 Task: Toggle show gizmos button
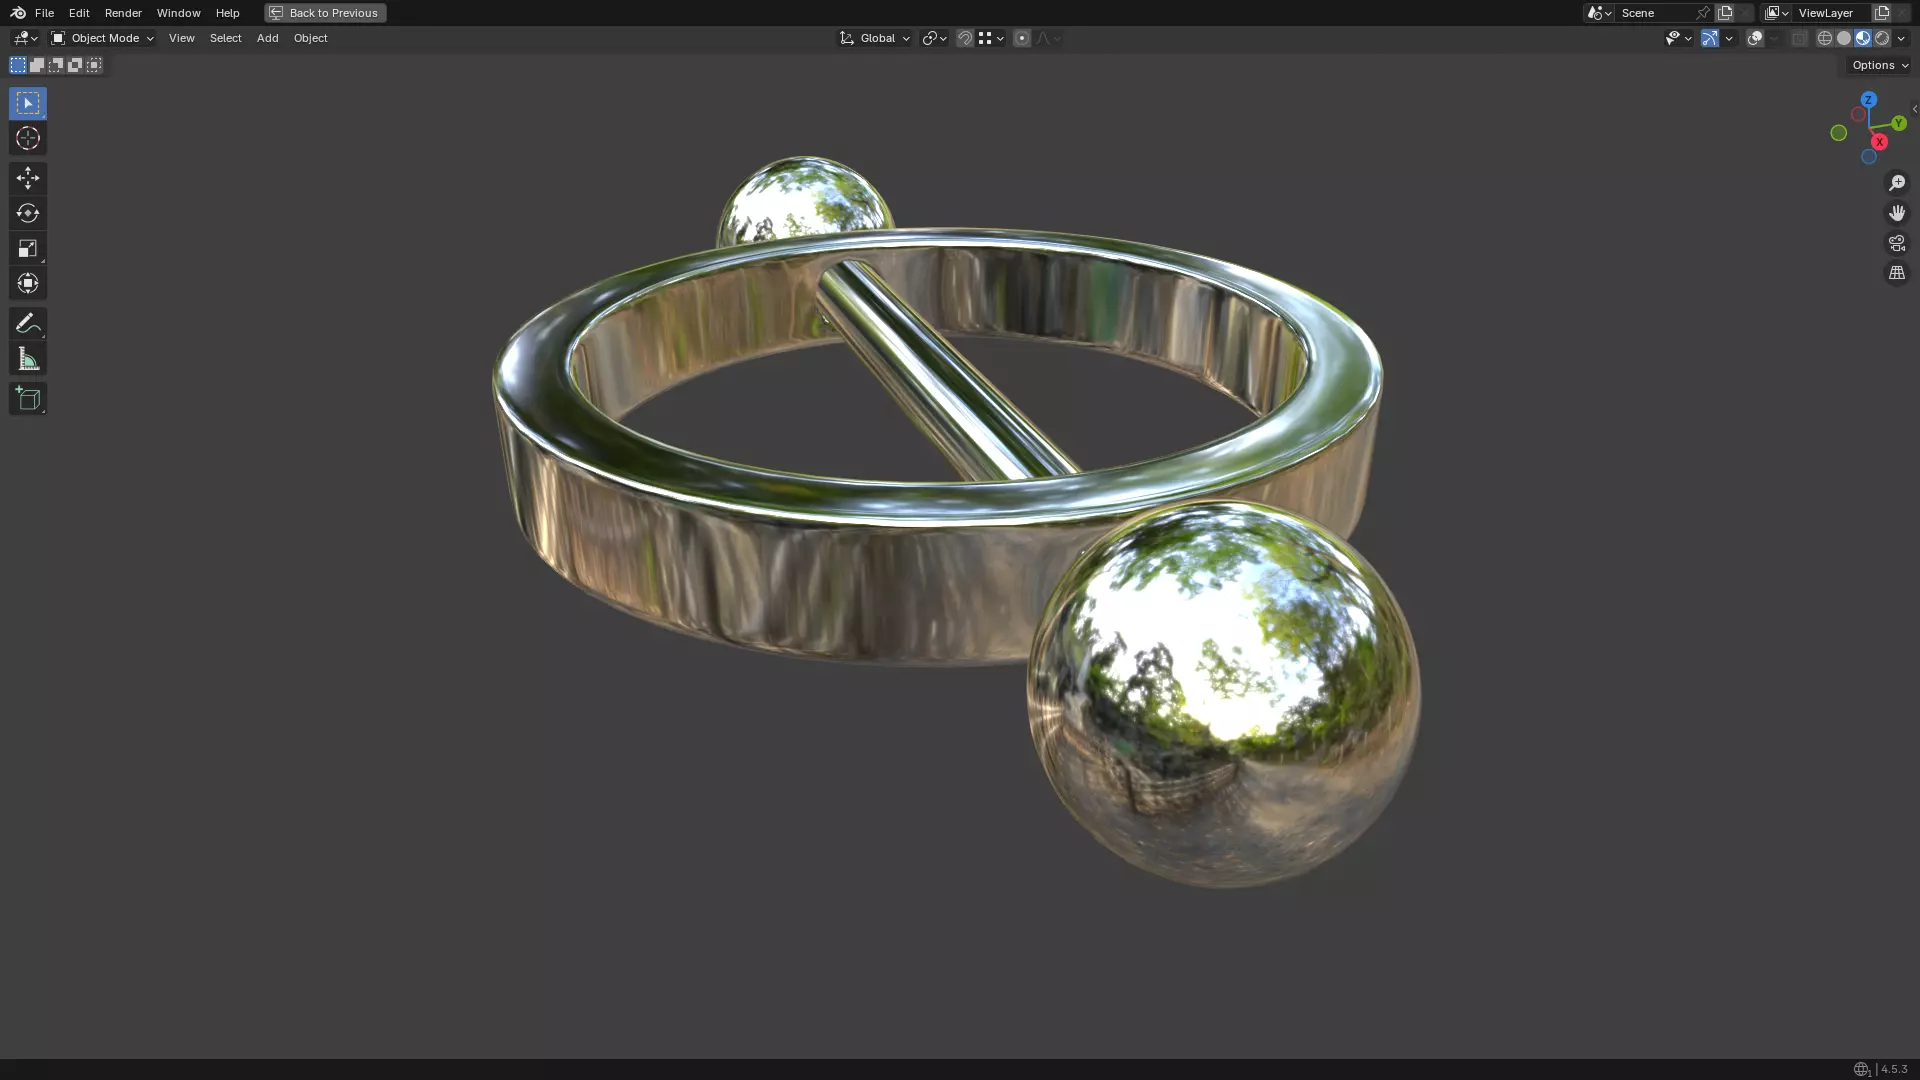point(1710,38)
